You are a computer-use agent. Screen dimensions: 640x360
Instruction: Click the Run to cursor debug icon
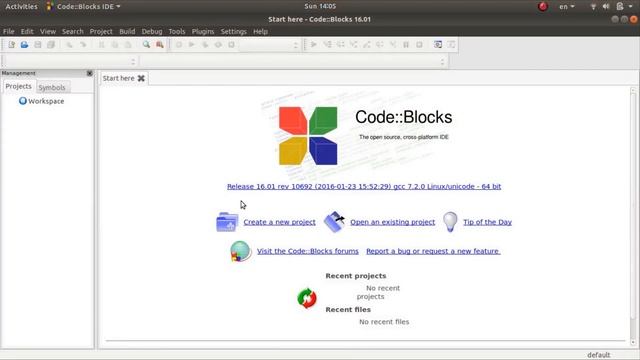pyautogui.click(x=327, y=44)
